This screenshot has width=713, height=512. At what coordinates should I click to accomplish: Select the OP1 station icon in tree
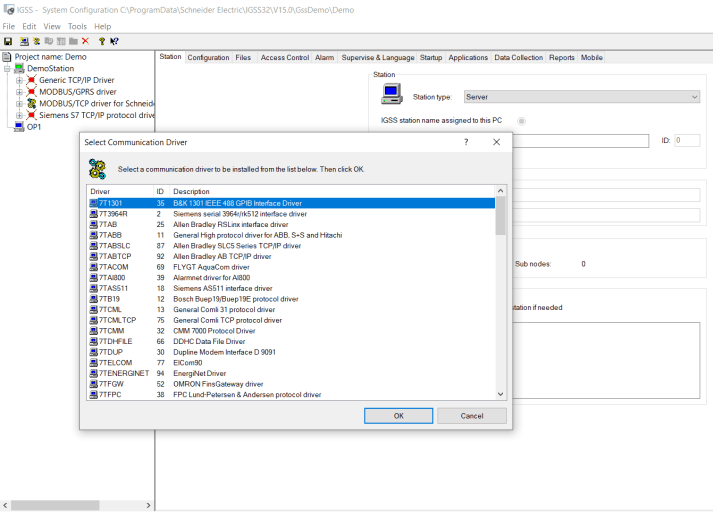(19, 127)
